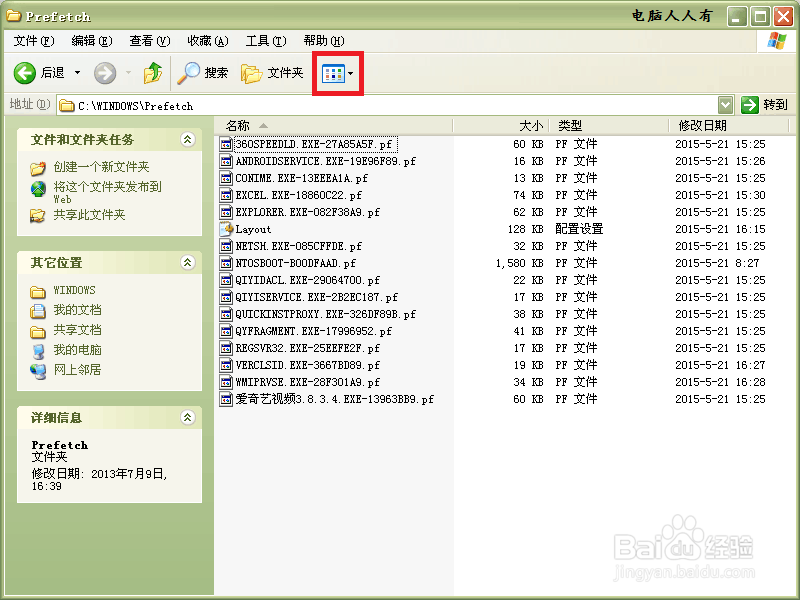Click the Windows flag logo in the menu bar
This screenshot has width=800, height=600.
pyautogui.click(x=776, y=40)
